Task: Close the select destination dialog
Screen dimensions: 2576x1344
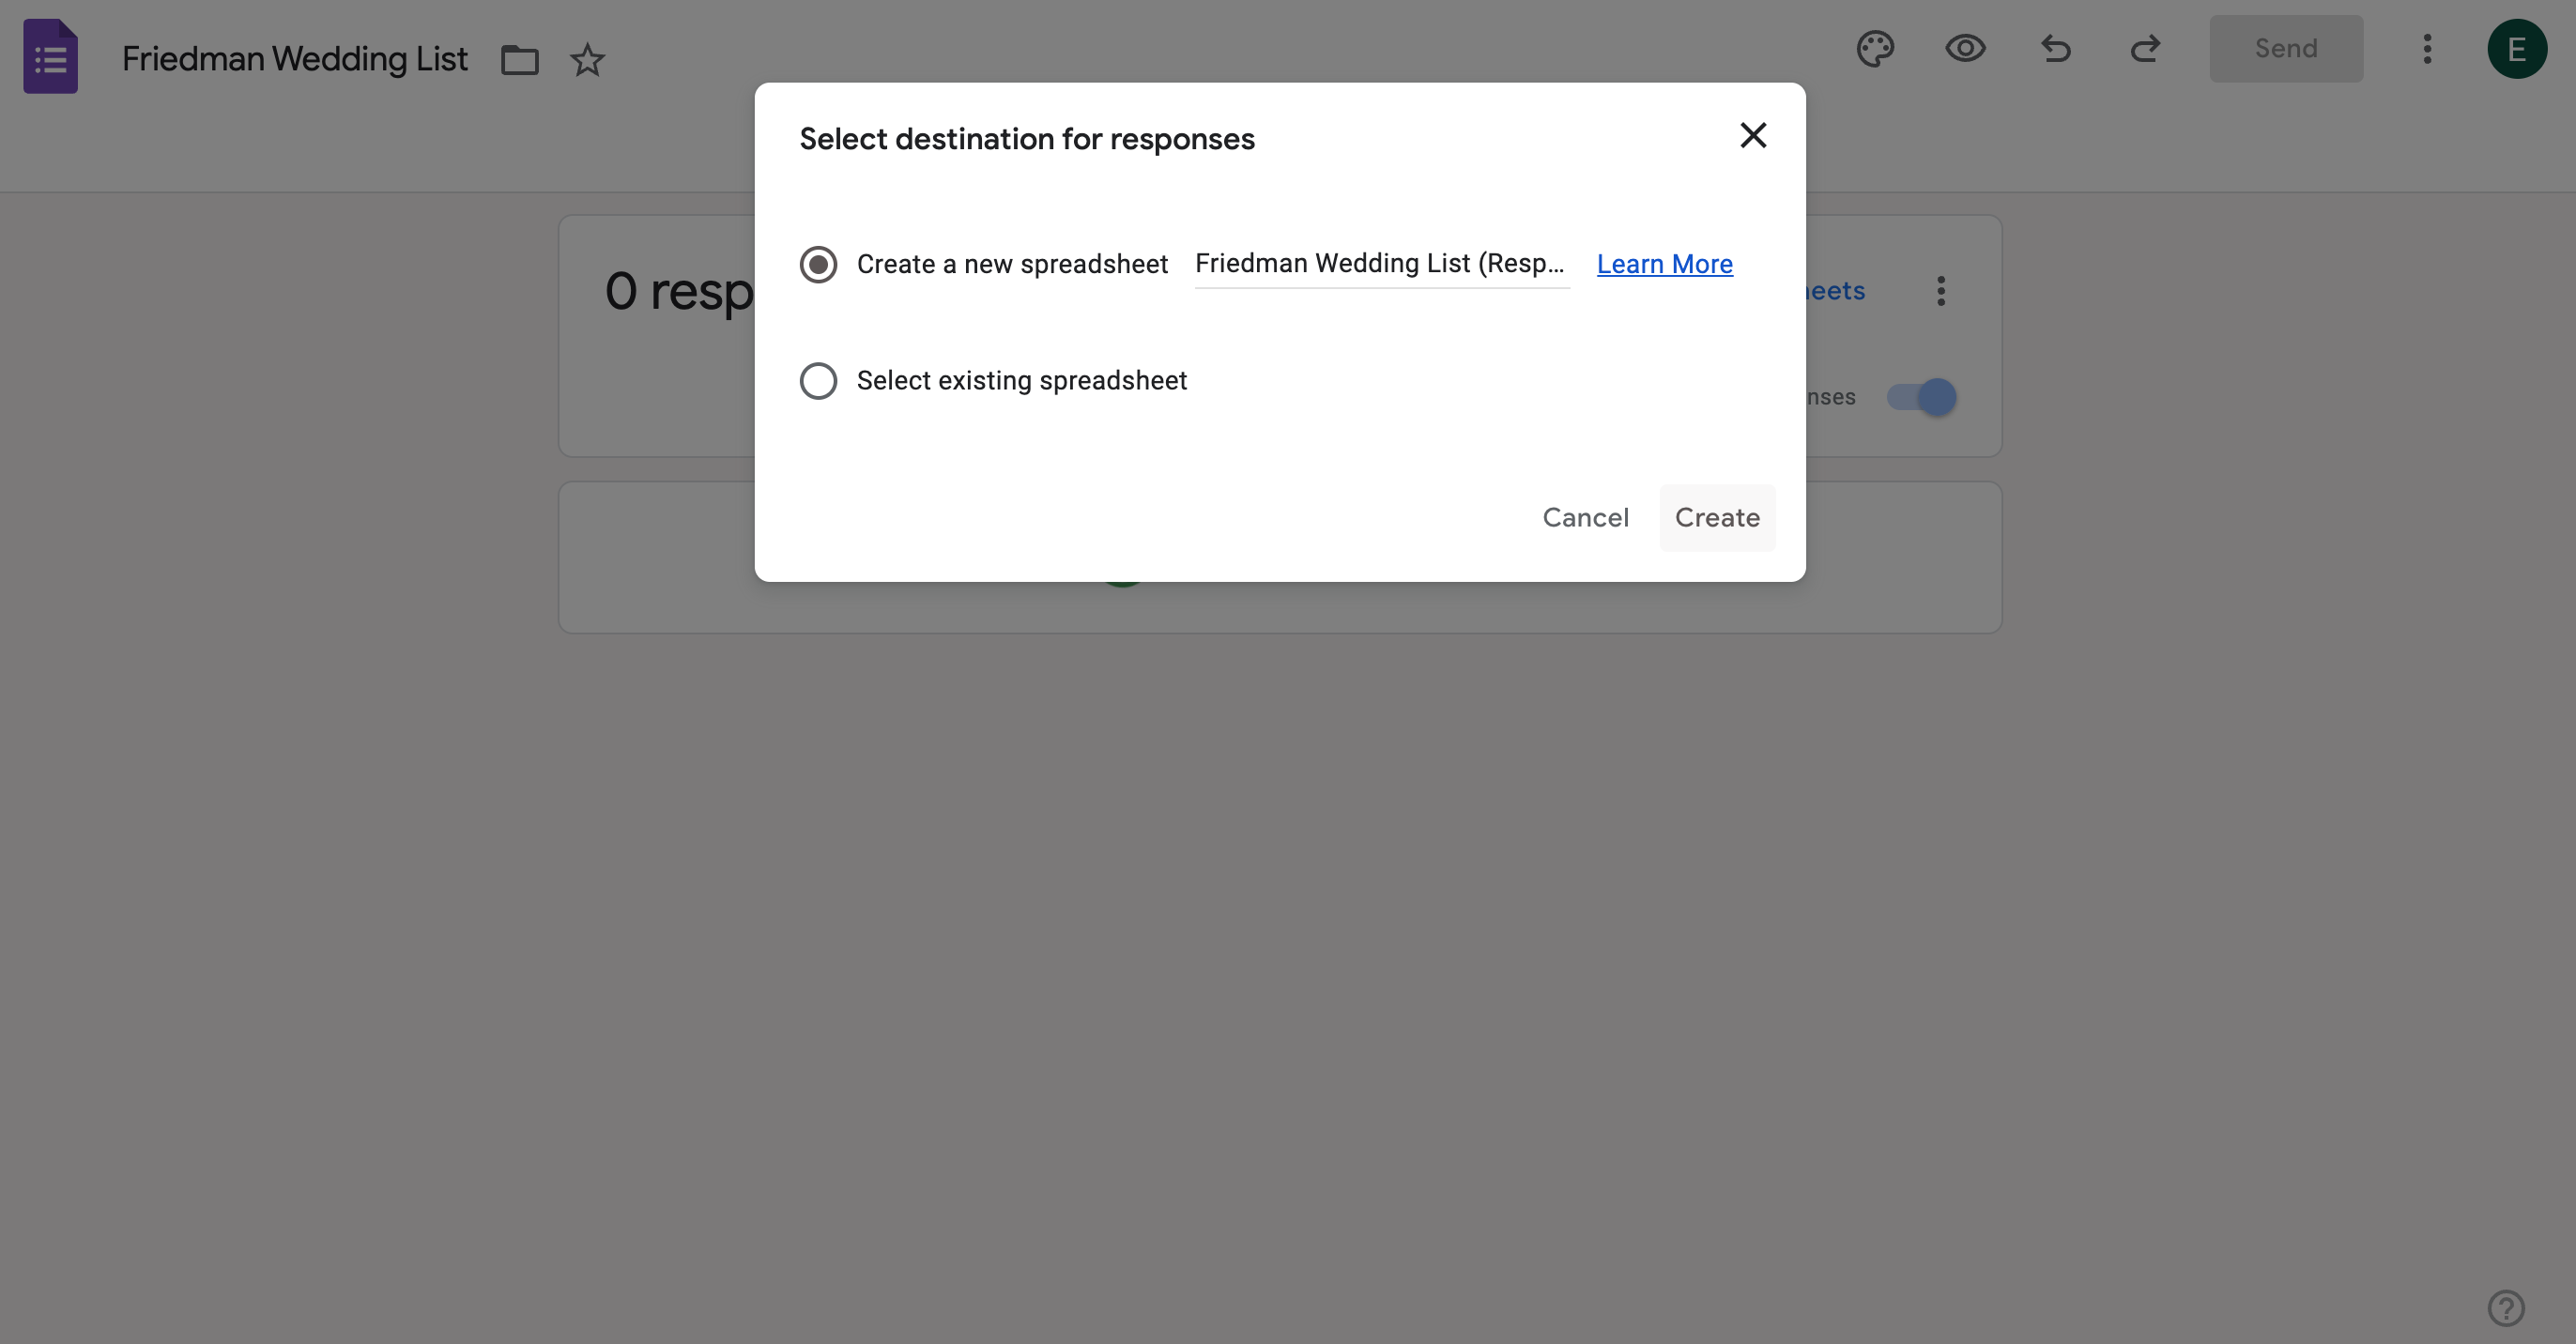Action: (1753, 135)
